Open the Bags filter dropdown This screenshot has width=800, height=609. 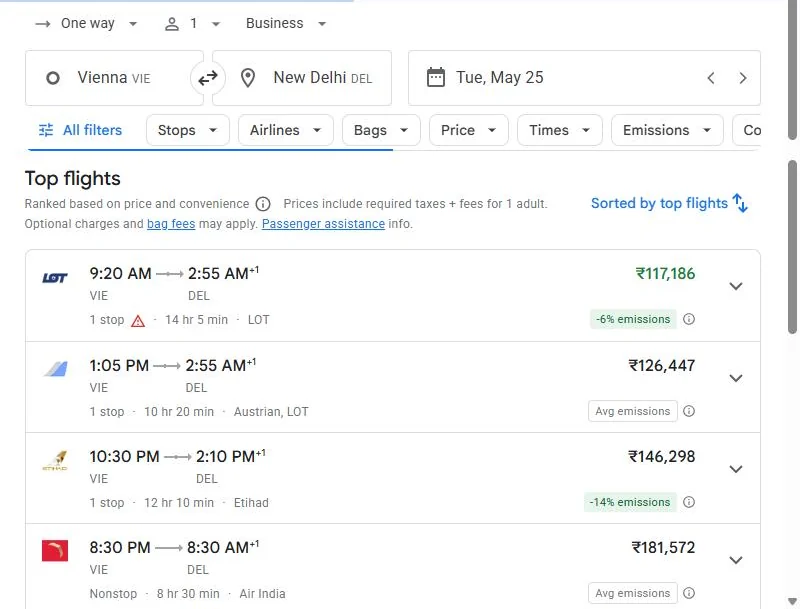381,131
